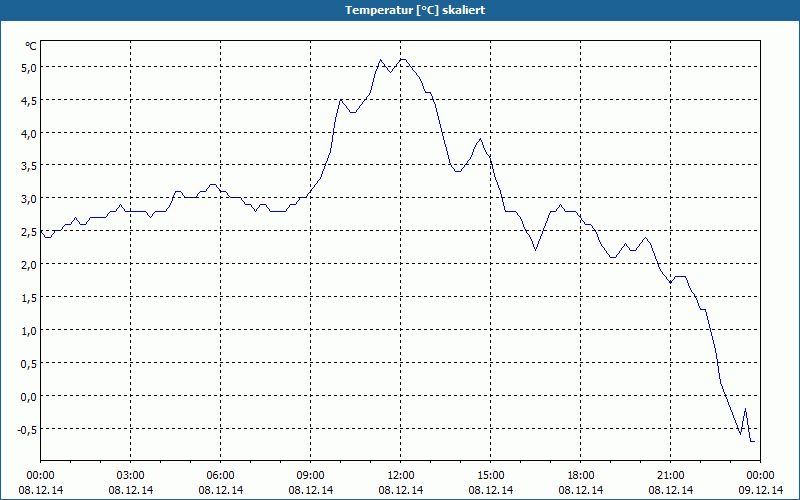Click the '08.12.14' date under 09:00
The image size is (800, 500).
(311, 490)
